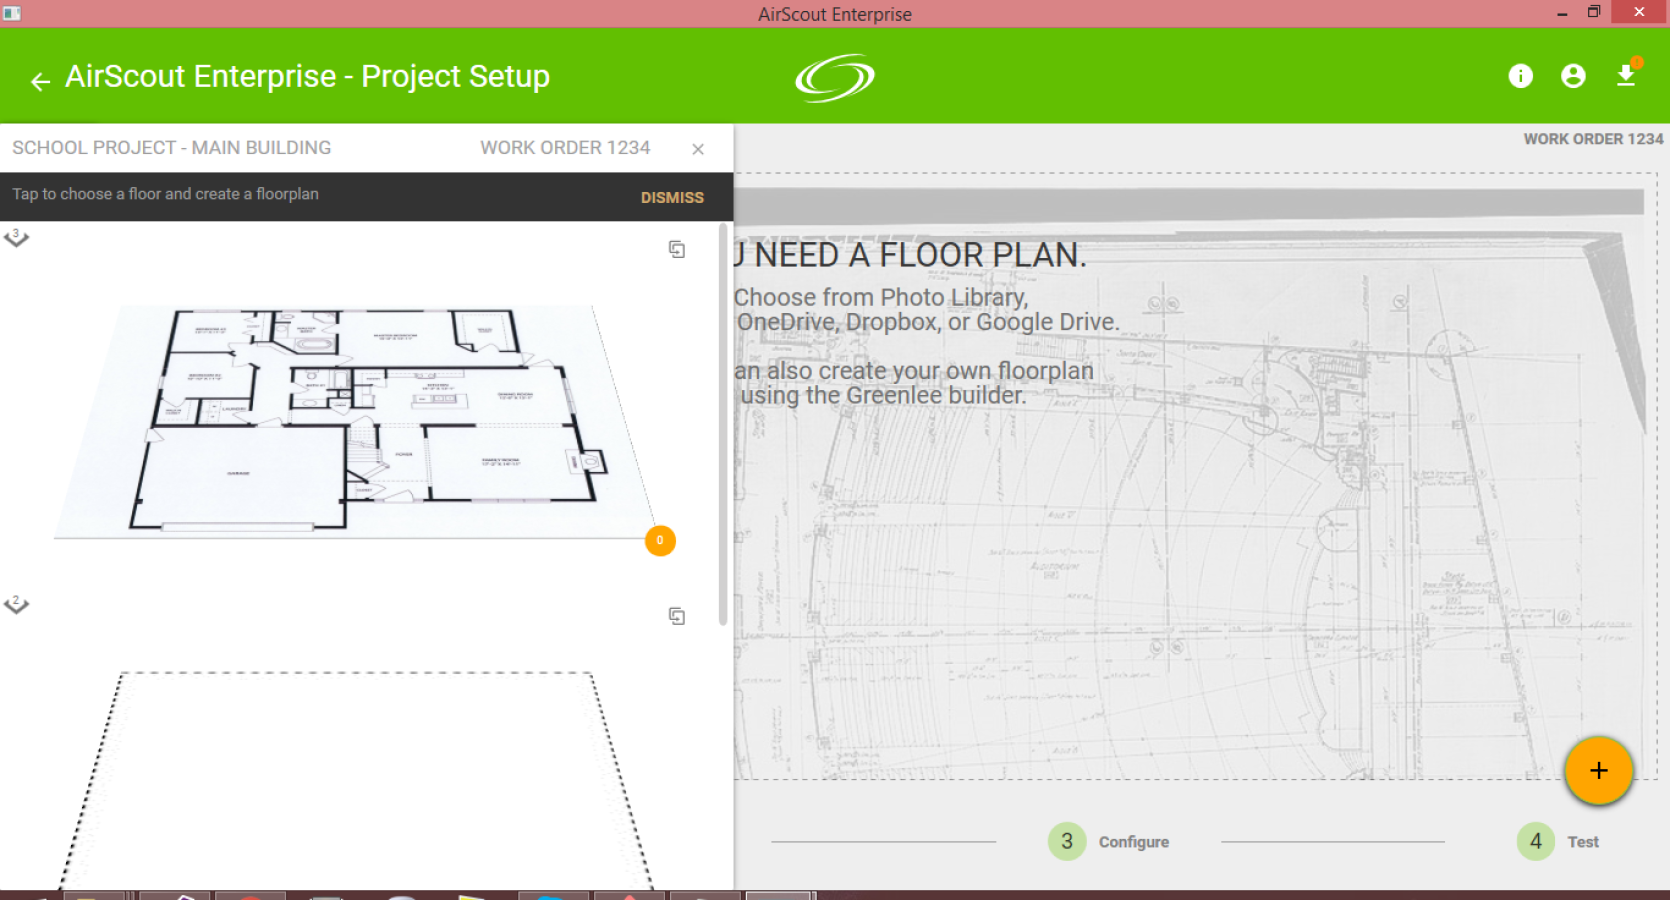Click the floor plan drop area
1670x900 pixels.
(1194, 476)
